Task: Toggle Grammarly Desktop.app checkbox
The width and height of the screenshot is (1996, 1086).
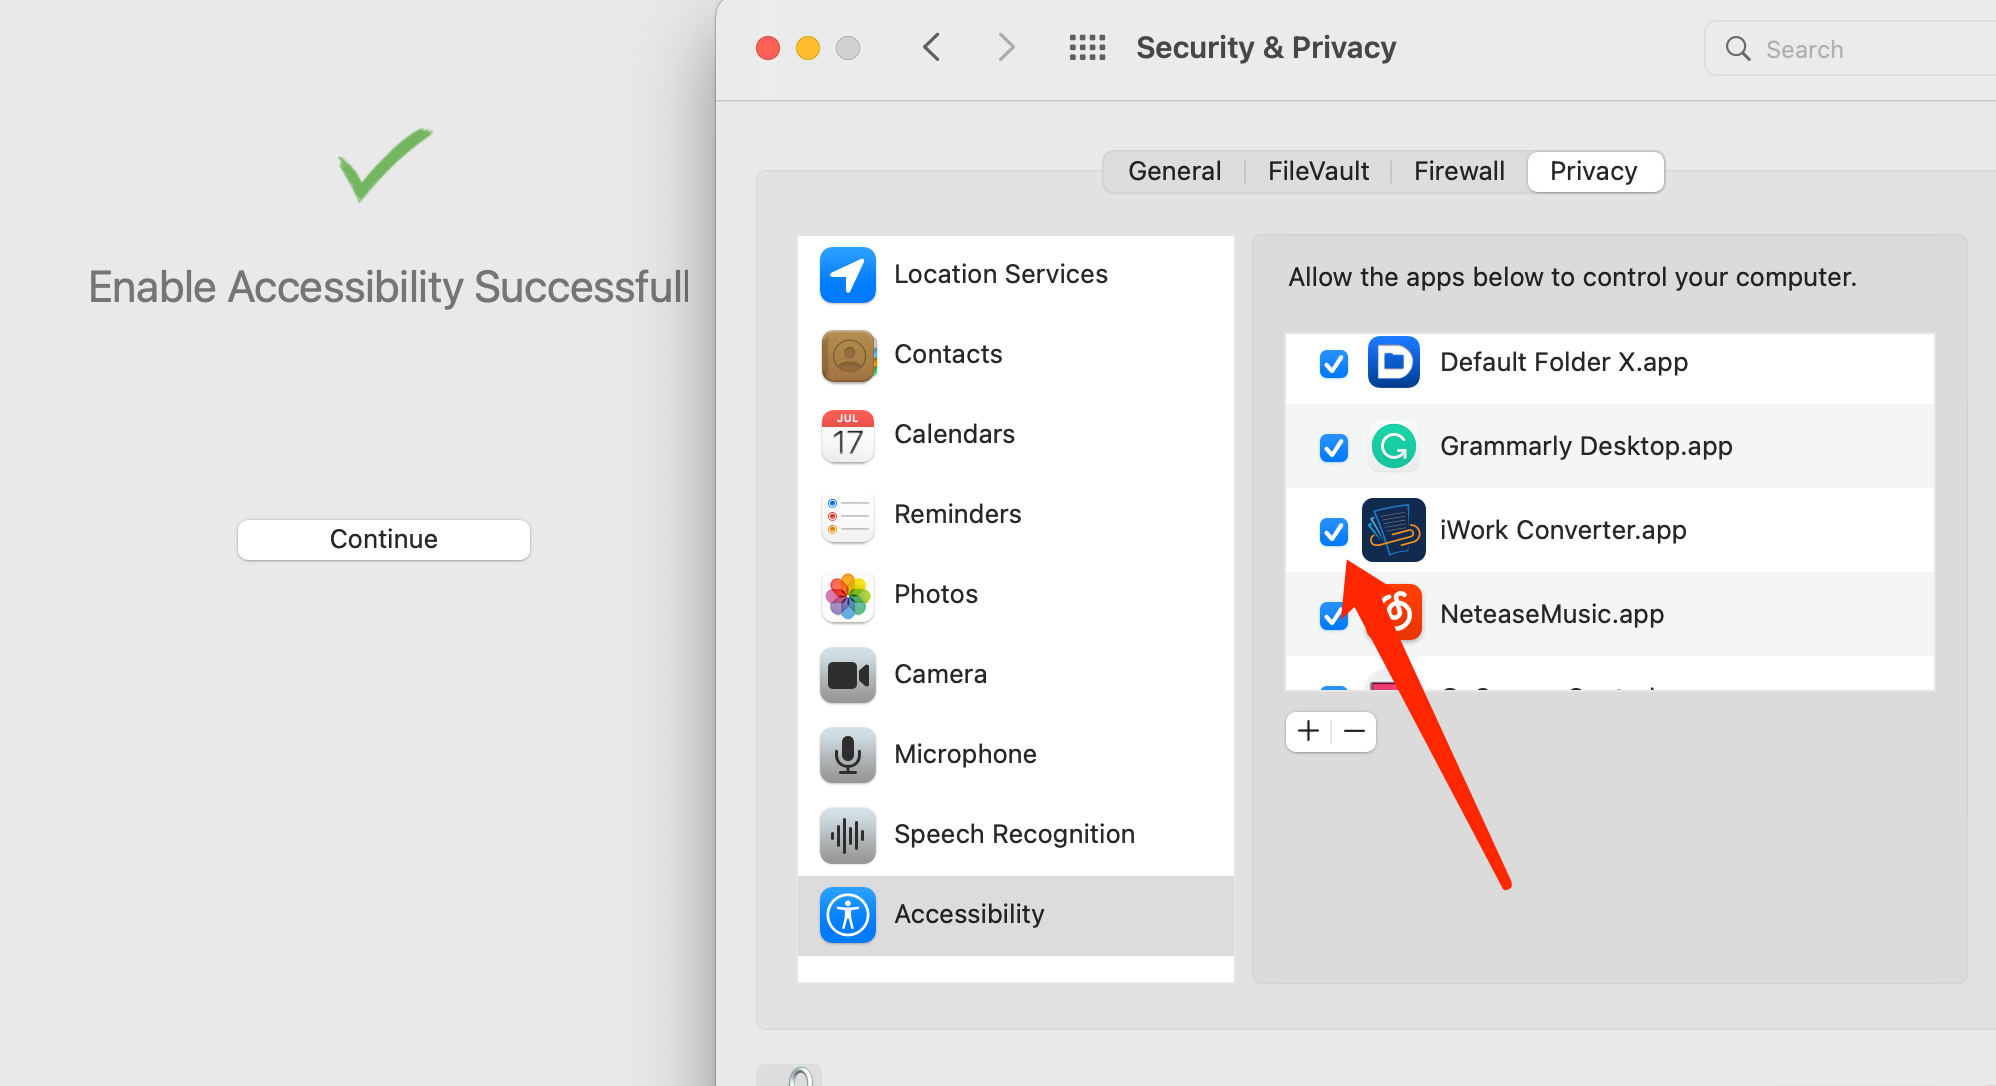Action: [1333, 445]
